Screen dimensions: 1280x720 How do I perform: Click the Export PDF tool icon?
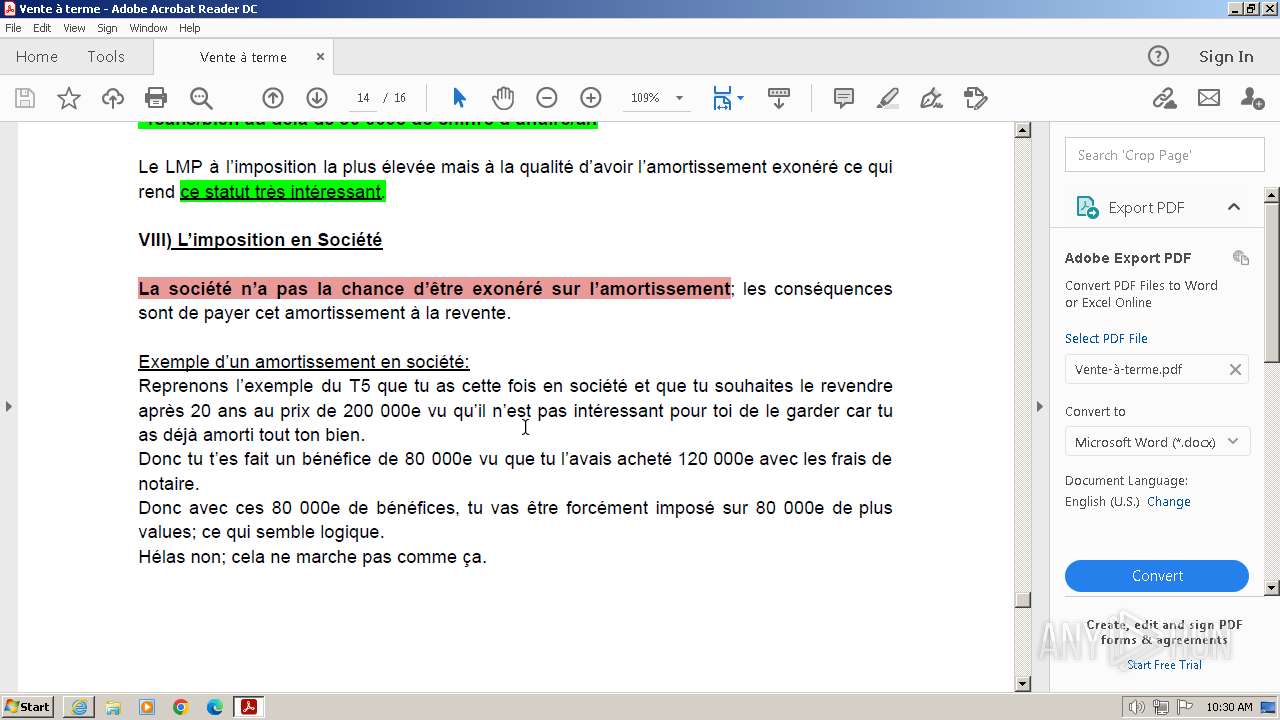(x=1087, y=207)
